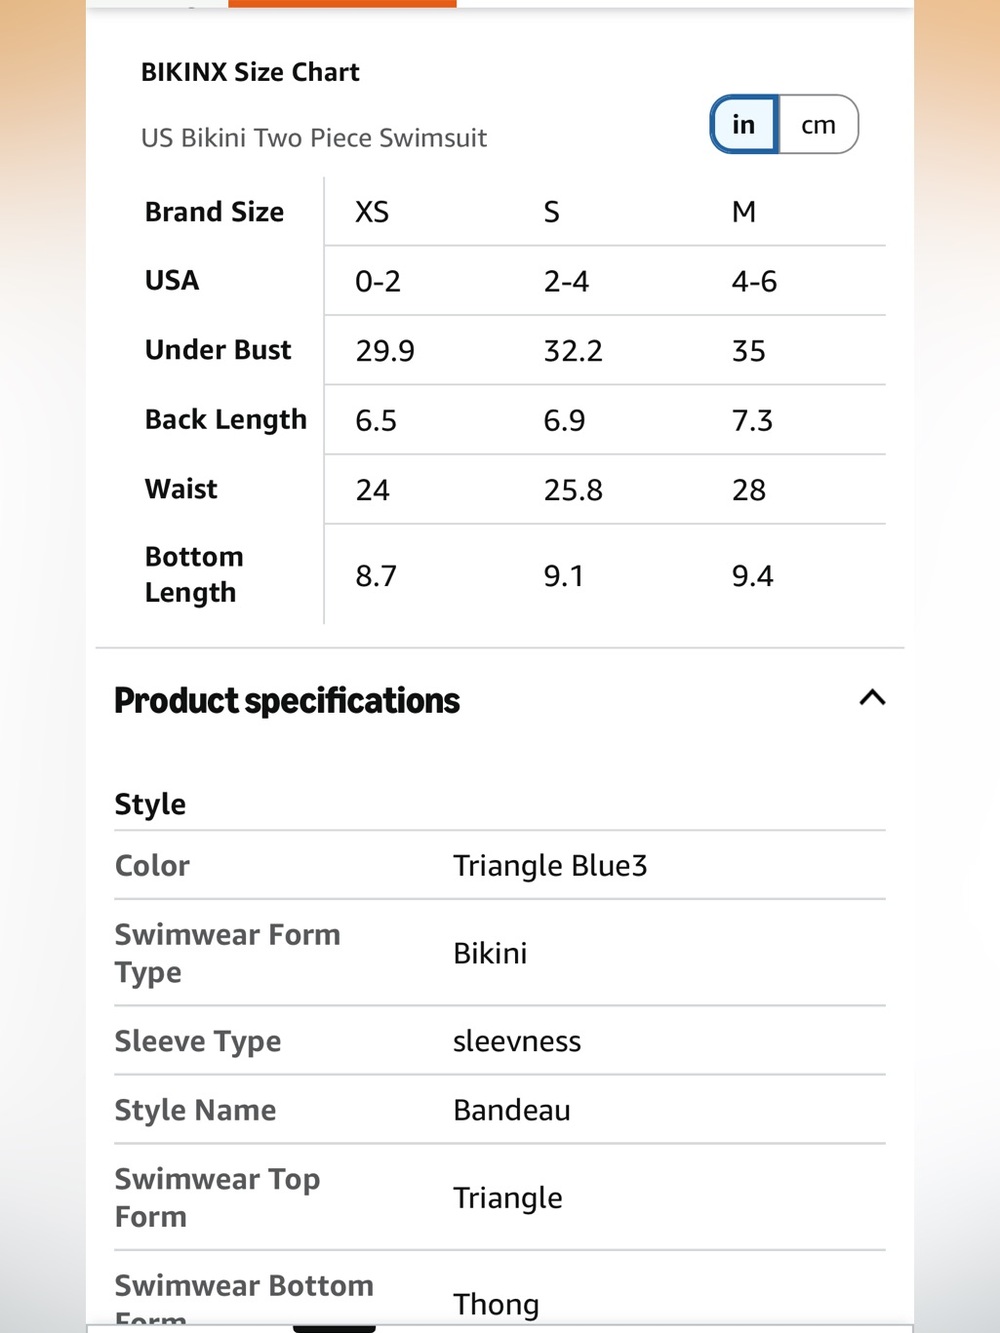1000x1333 pixels.
Task: Click the Back Length row label
Action: [226, 420]
